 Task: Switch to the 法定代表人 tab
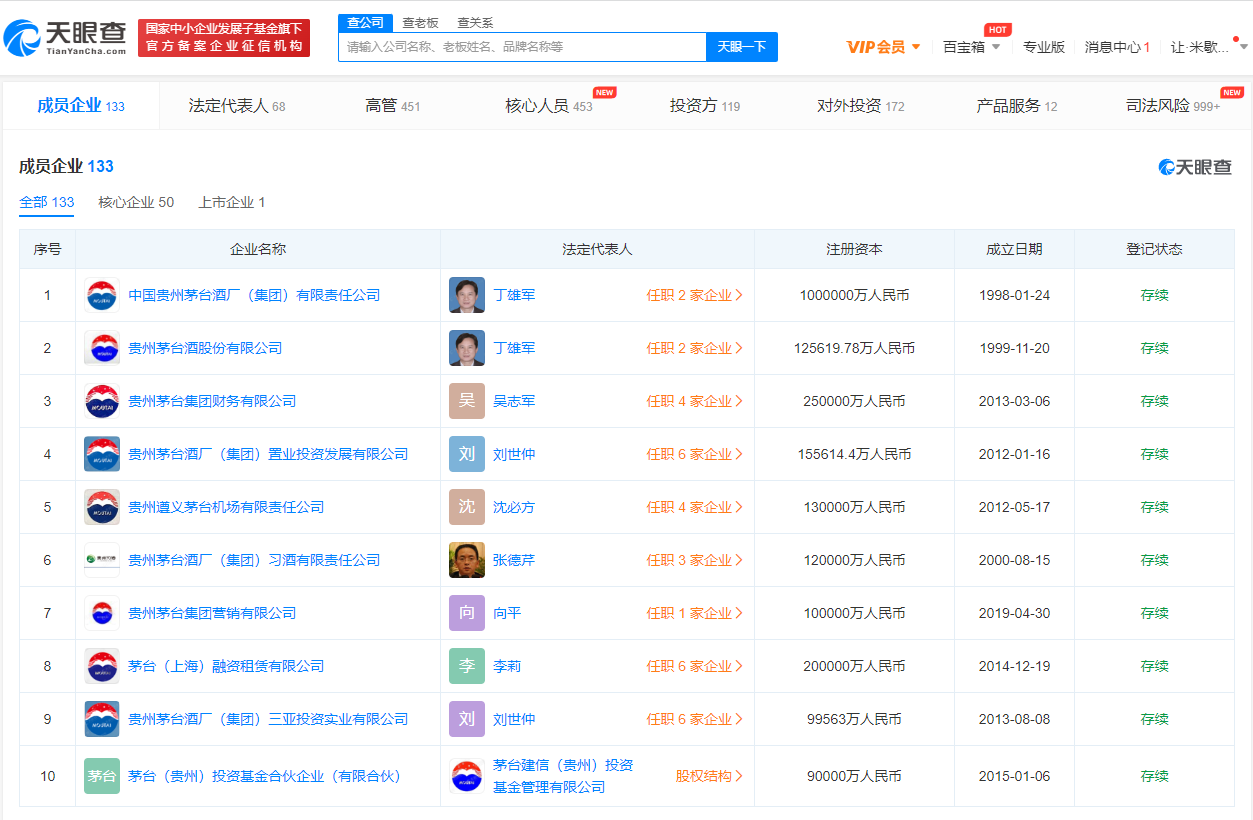click(x=237, y=106)
